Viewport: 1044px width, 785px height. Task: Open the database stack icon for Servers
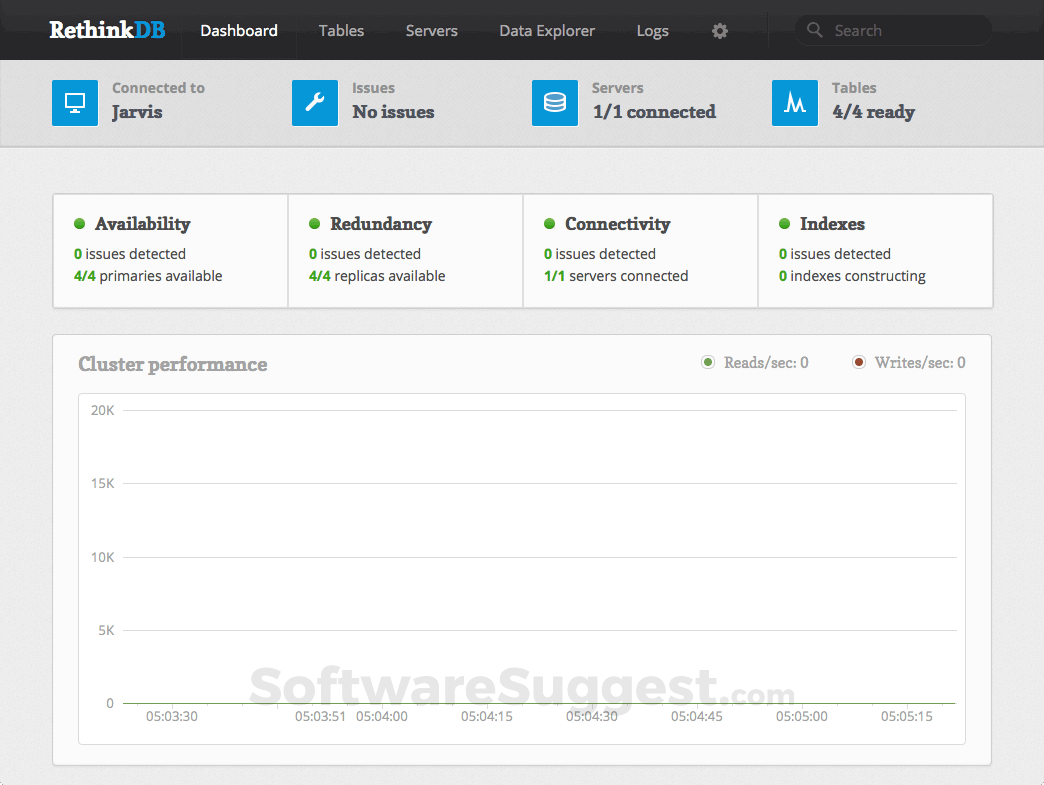[554, 103]
